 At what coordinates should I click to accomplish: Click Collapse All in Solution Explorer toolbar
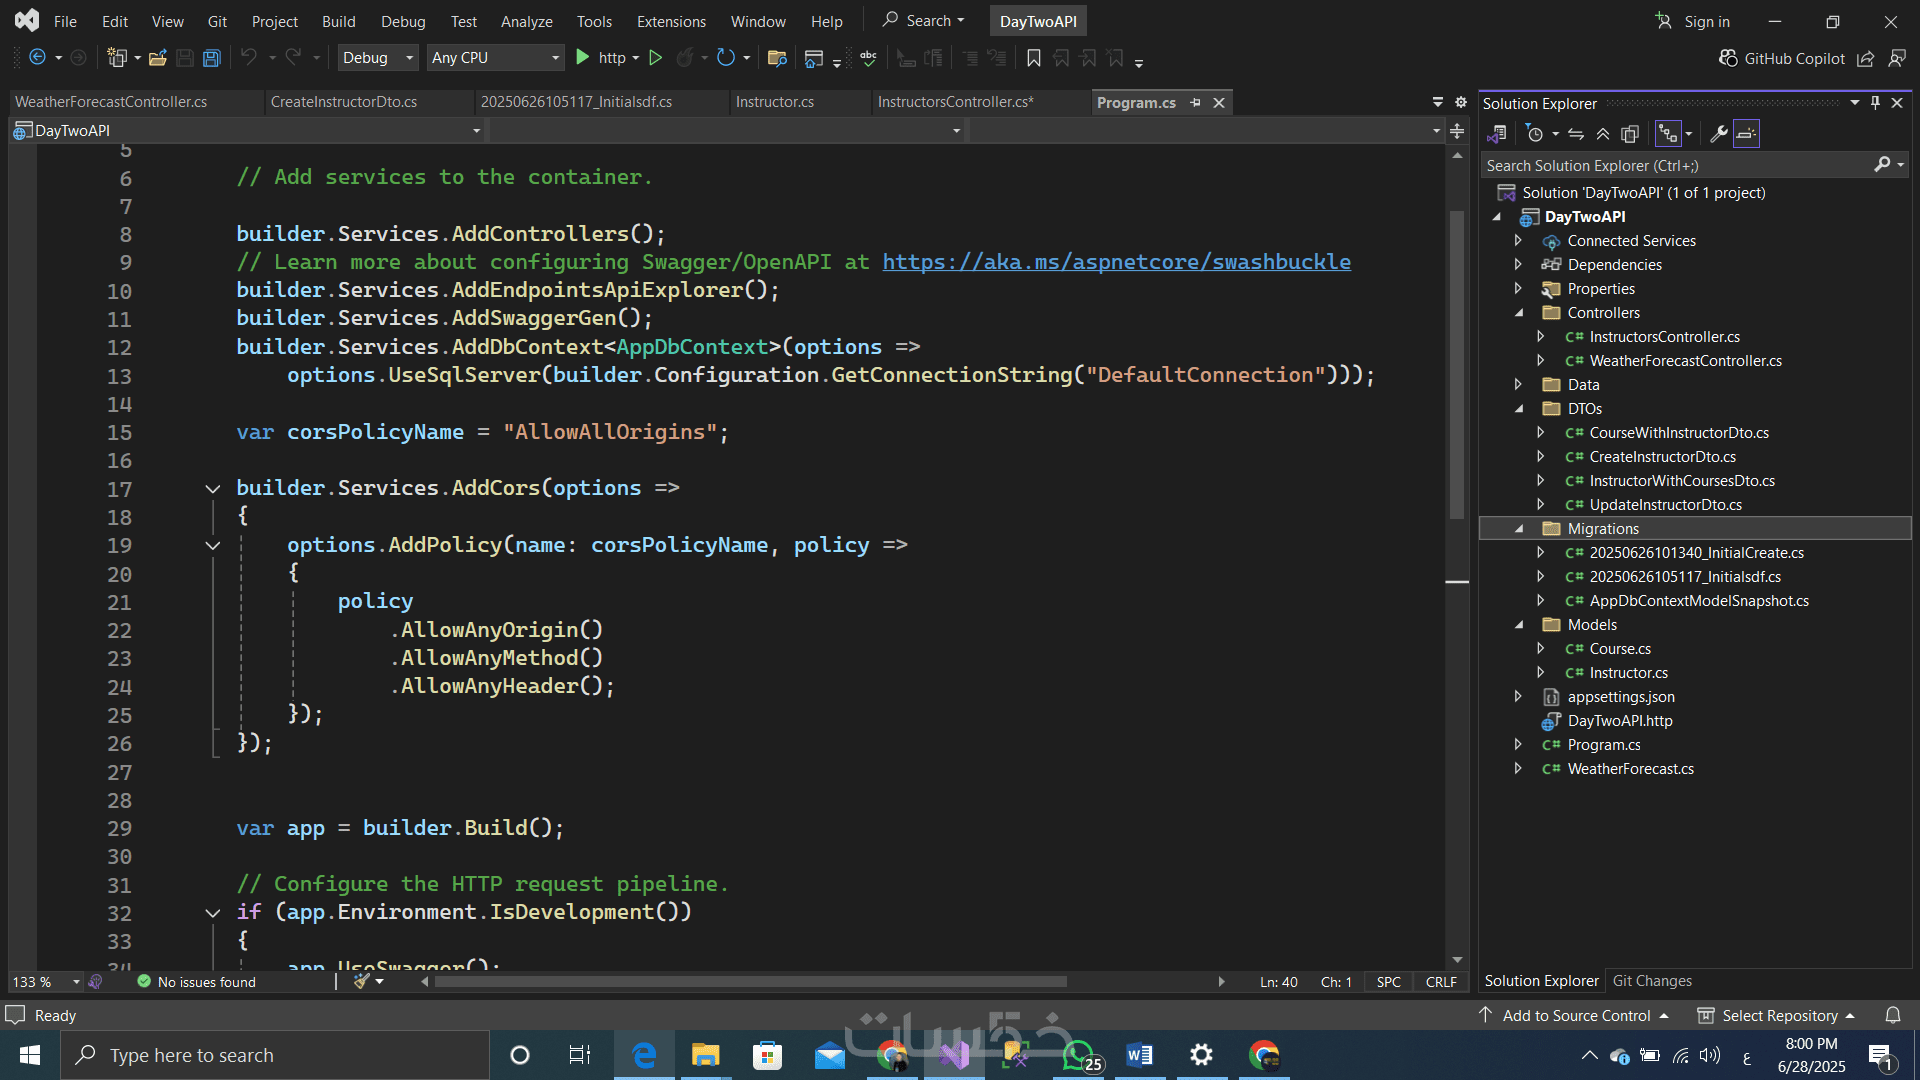coord(1603,134)
